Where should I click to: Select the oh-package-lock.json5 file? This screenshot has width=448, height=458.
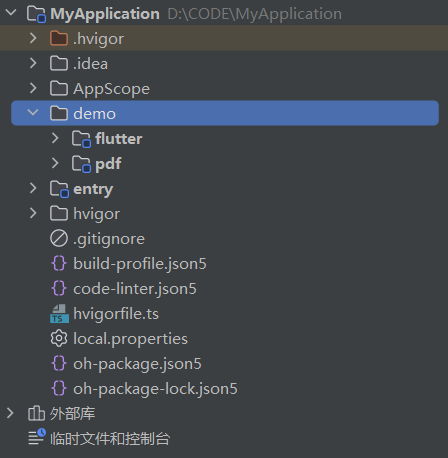(155, 389)
